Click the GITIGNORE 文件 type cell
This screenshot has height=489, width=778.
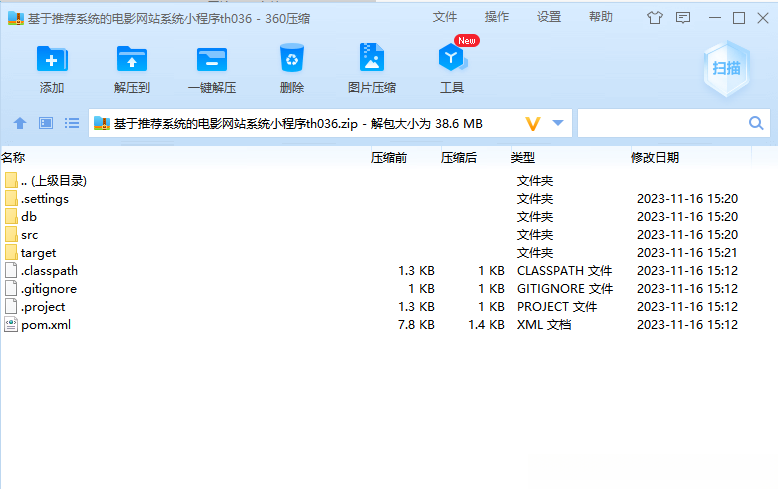pyautogui.click(x=565, y=289)
